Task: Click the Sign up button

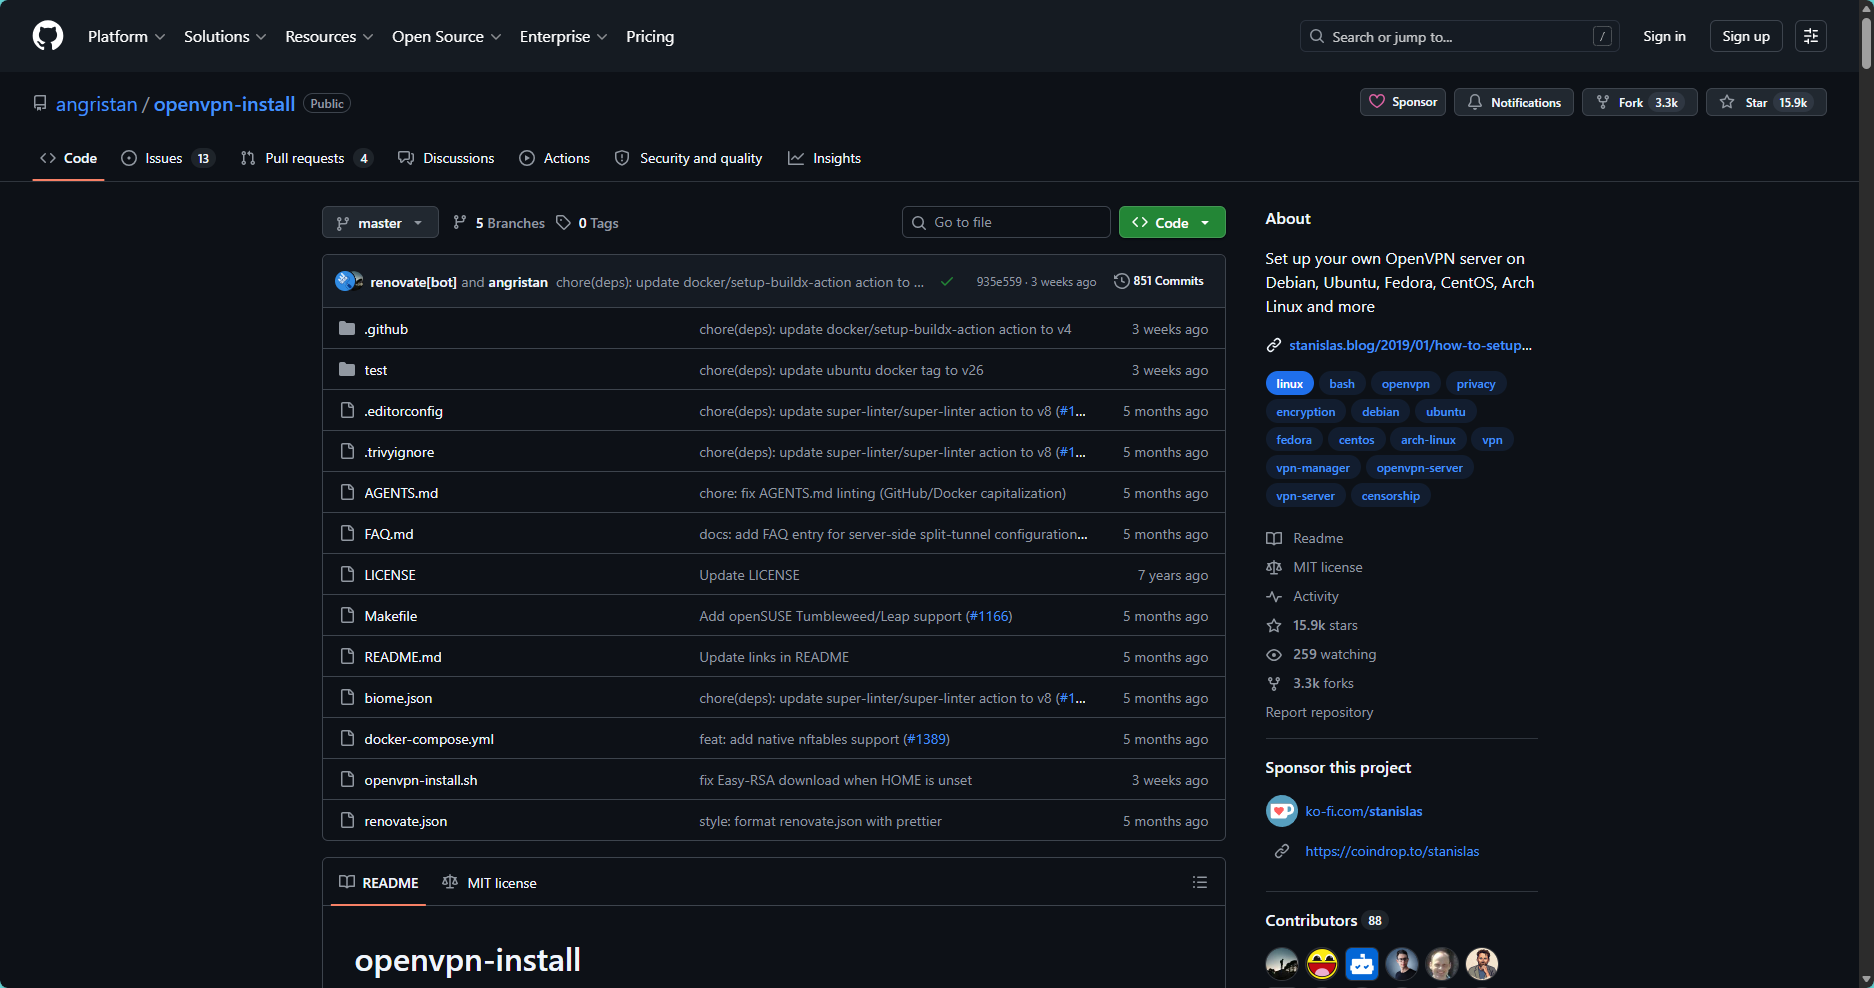Action: [1746, 36]
